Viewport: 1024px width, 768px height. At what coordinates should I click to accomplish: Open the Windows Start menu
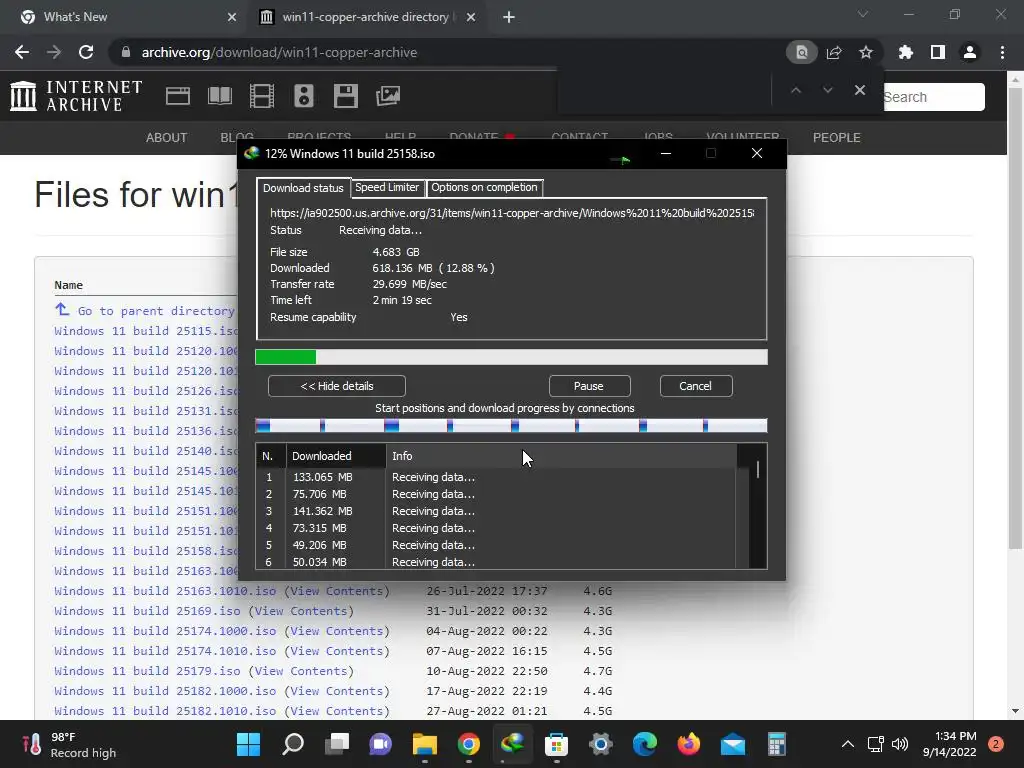(248, 744)
